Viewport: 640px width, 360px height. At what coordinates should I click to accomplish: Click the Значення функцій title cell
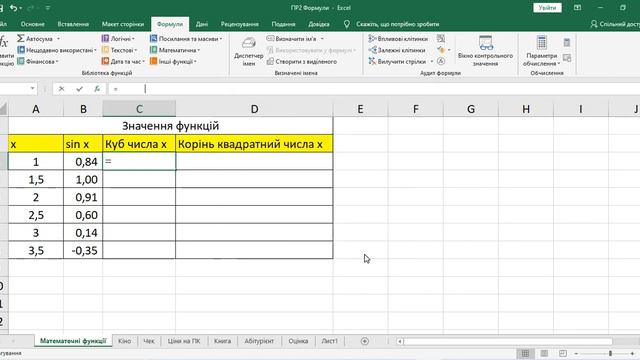tap(171, 126)
